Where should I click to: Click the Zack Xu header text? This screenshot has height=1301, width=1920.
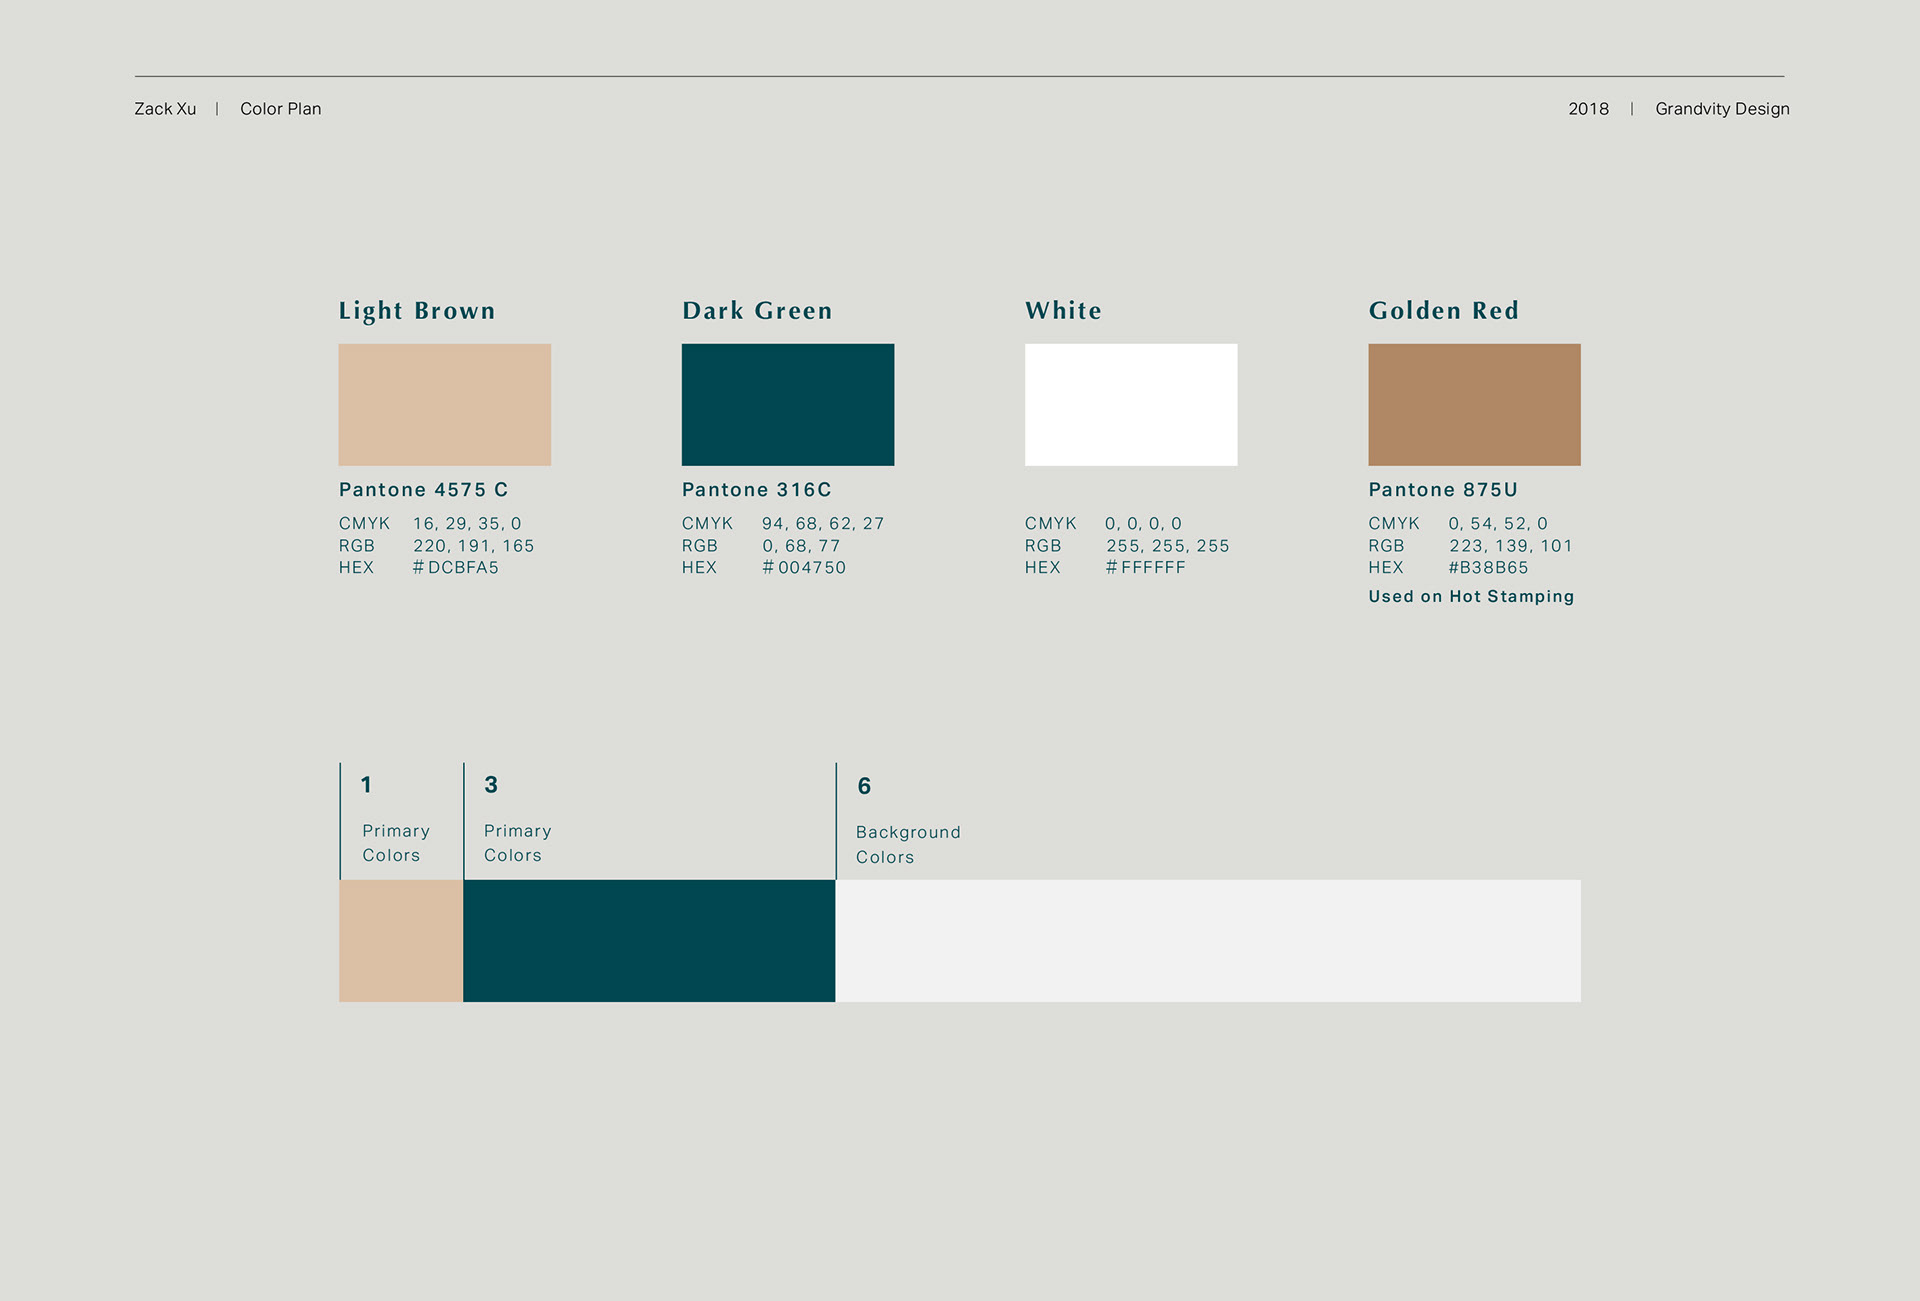point(165,109)
